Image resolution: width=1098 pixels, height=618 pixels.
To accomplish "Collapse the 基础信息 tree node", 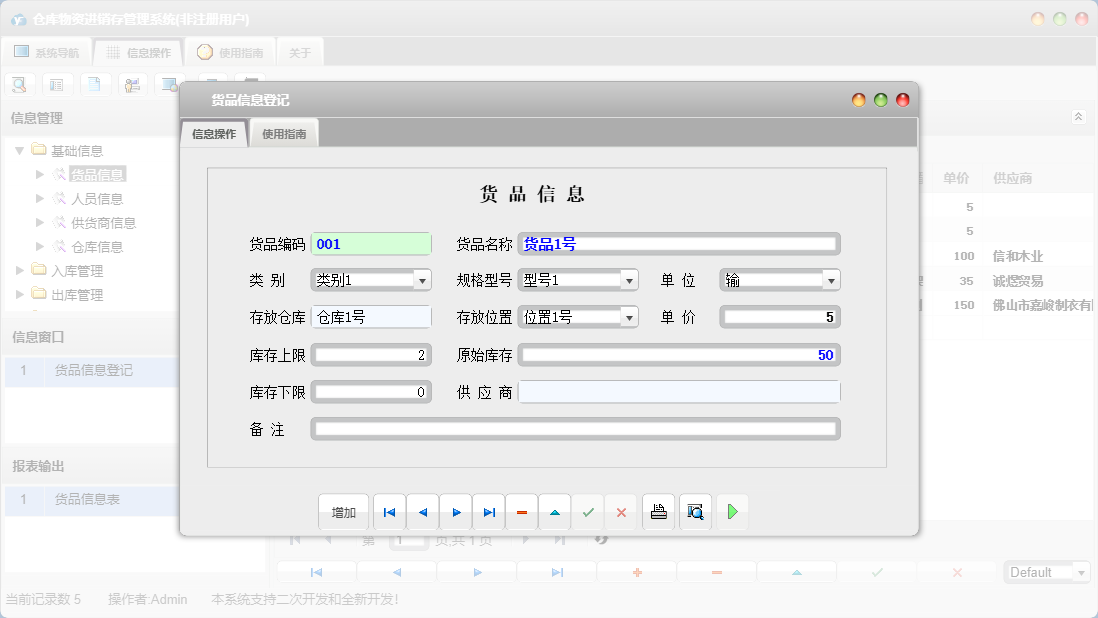I will tap(21, 149).
